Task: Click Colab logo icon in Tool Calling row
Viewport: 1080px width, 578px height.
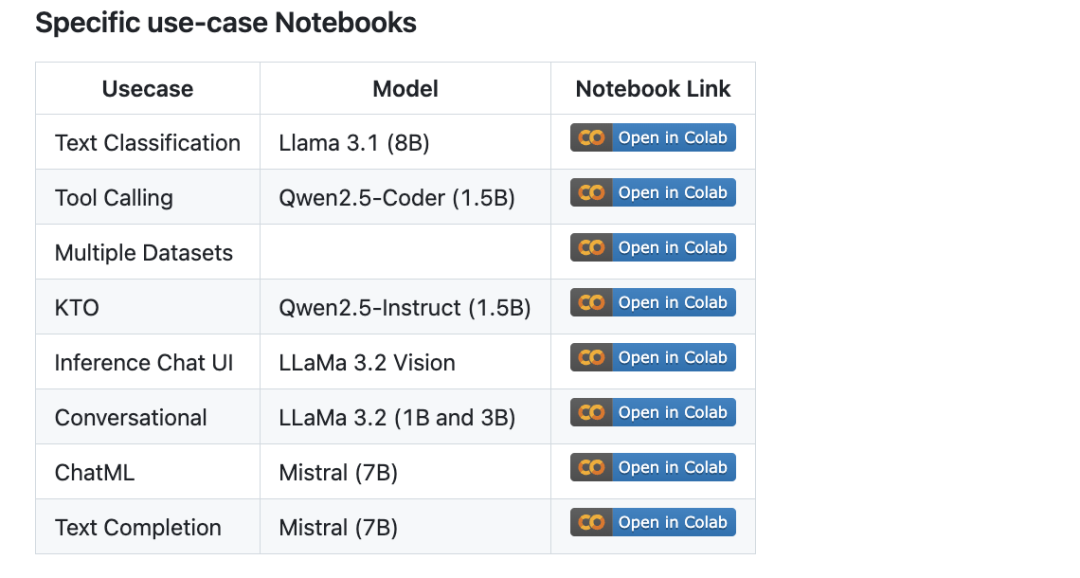Action: coord(591,193)
